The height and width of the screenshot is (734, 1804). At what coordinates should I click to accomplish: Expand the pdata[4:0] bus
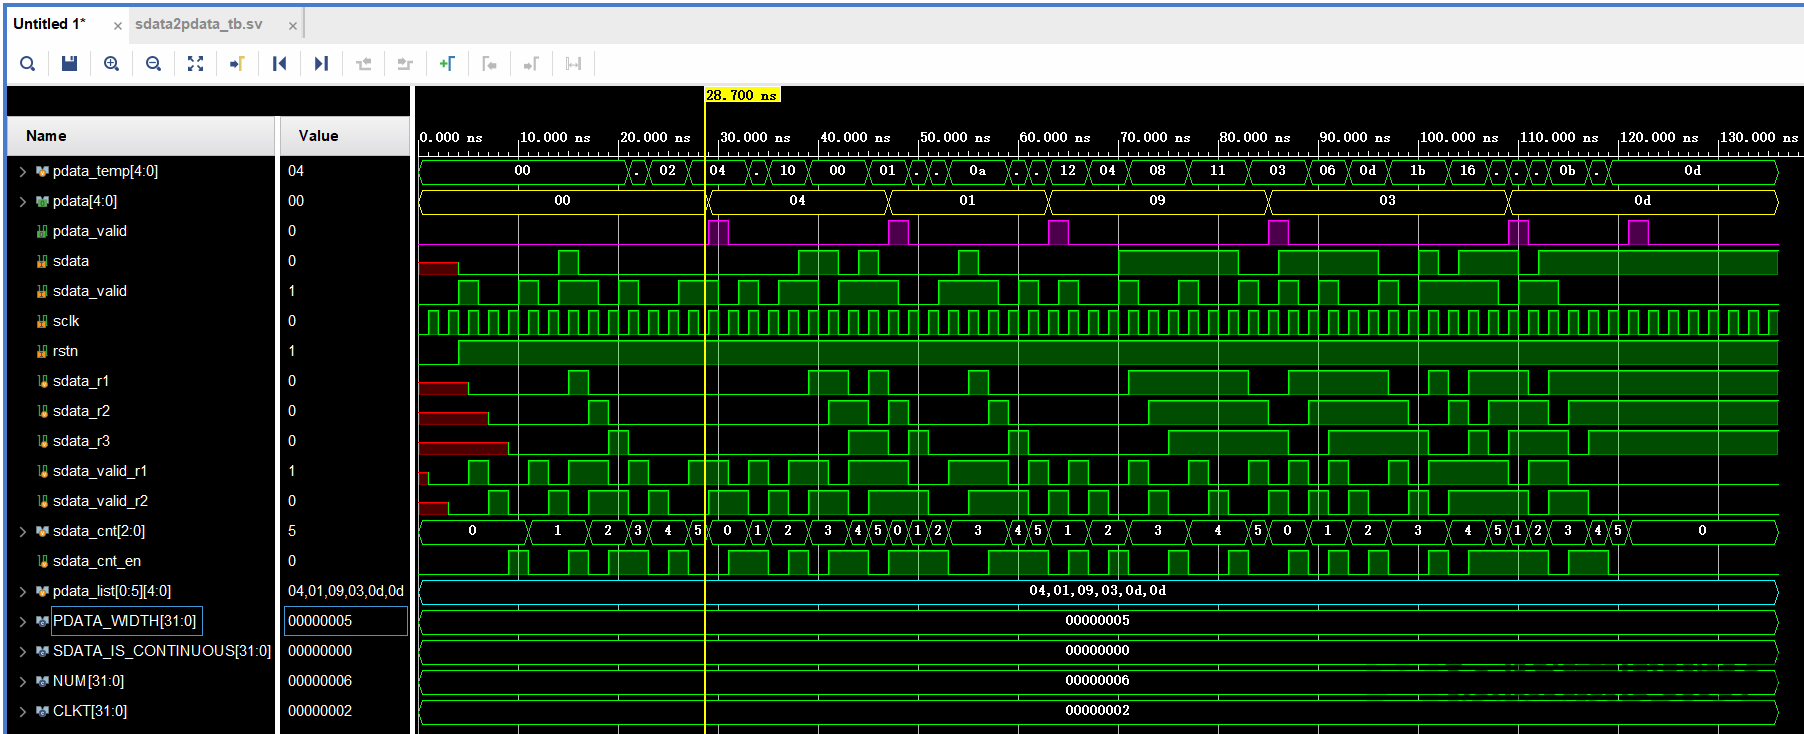point(22,201)
